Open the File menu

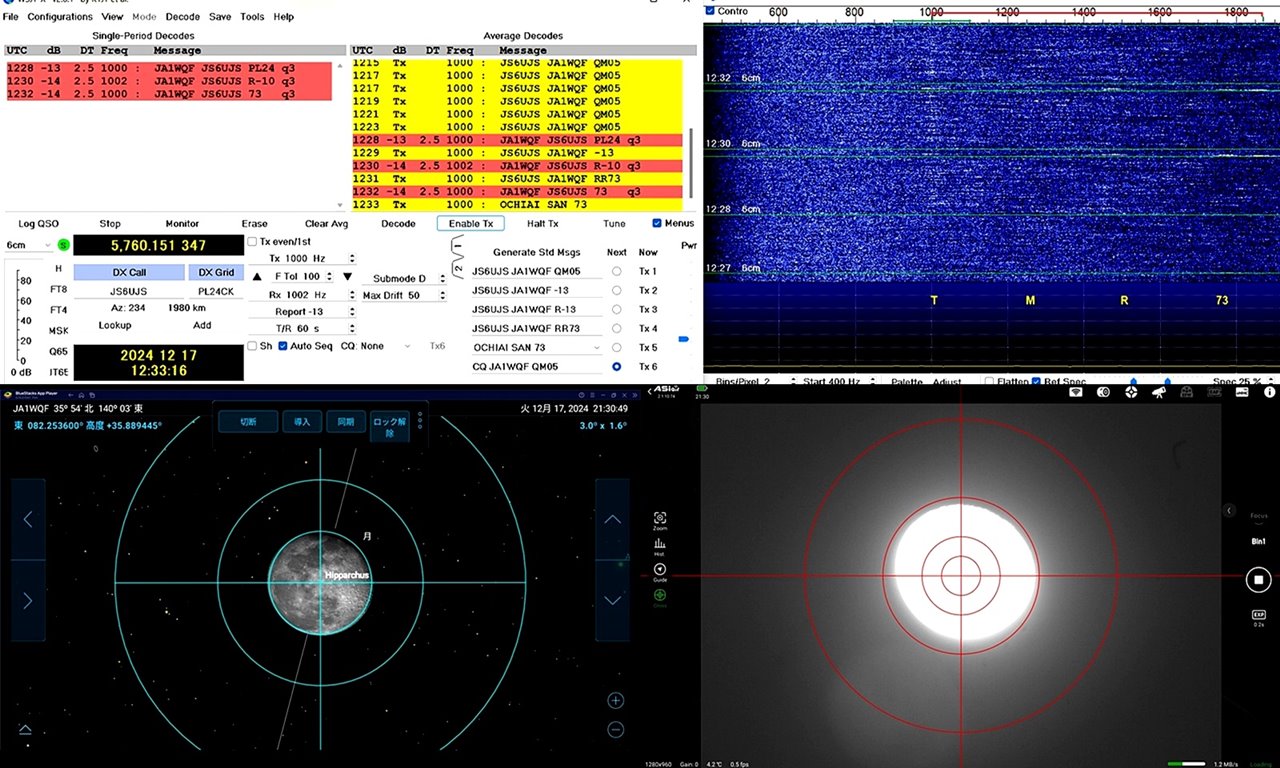click(10, 17)
